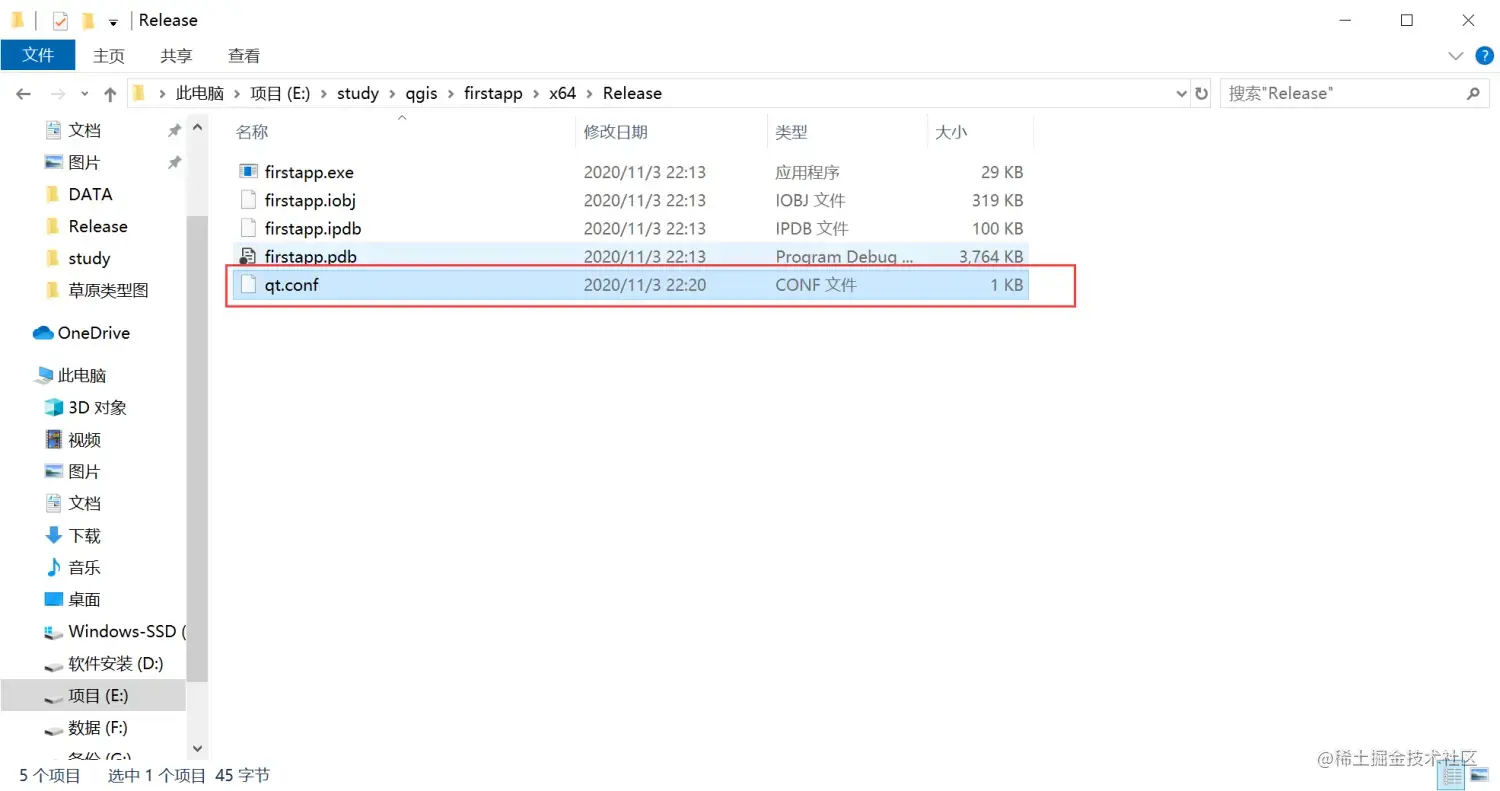Viewport: 1500px width, 791px height.
Task: Open 草原类型图 folder in sidebar
Action: point(108,290)
